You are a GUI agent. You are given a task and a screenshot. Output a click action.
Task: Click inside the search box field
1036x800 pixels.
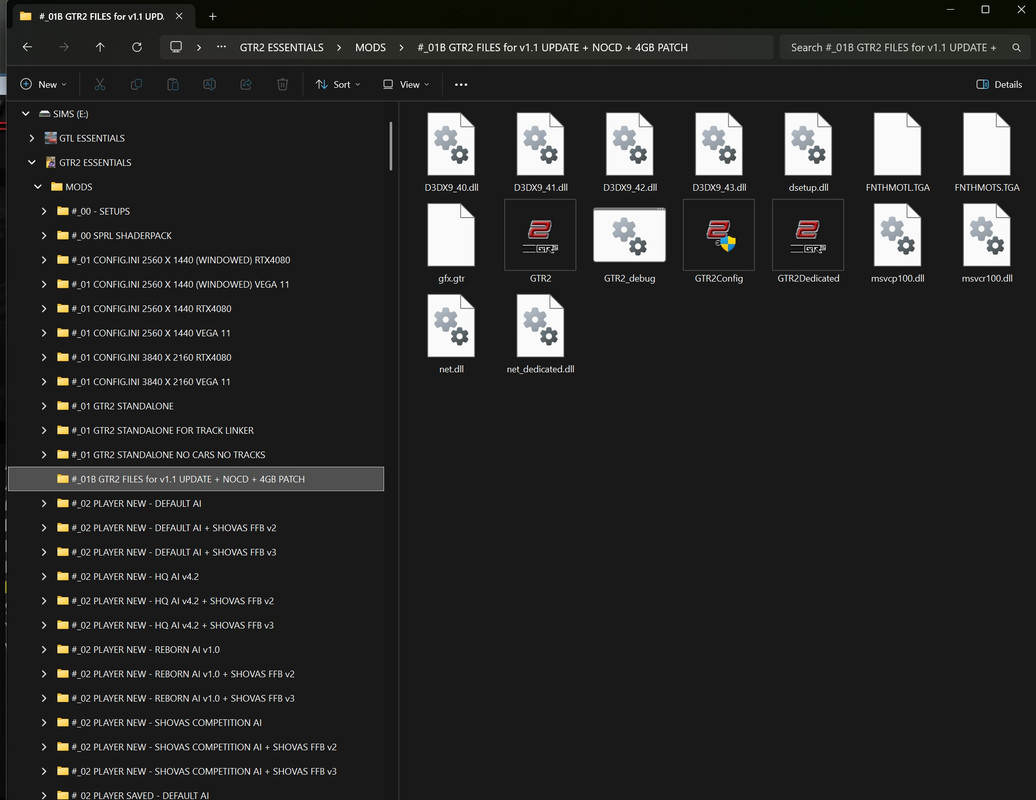coord(895,48)
